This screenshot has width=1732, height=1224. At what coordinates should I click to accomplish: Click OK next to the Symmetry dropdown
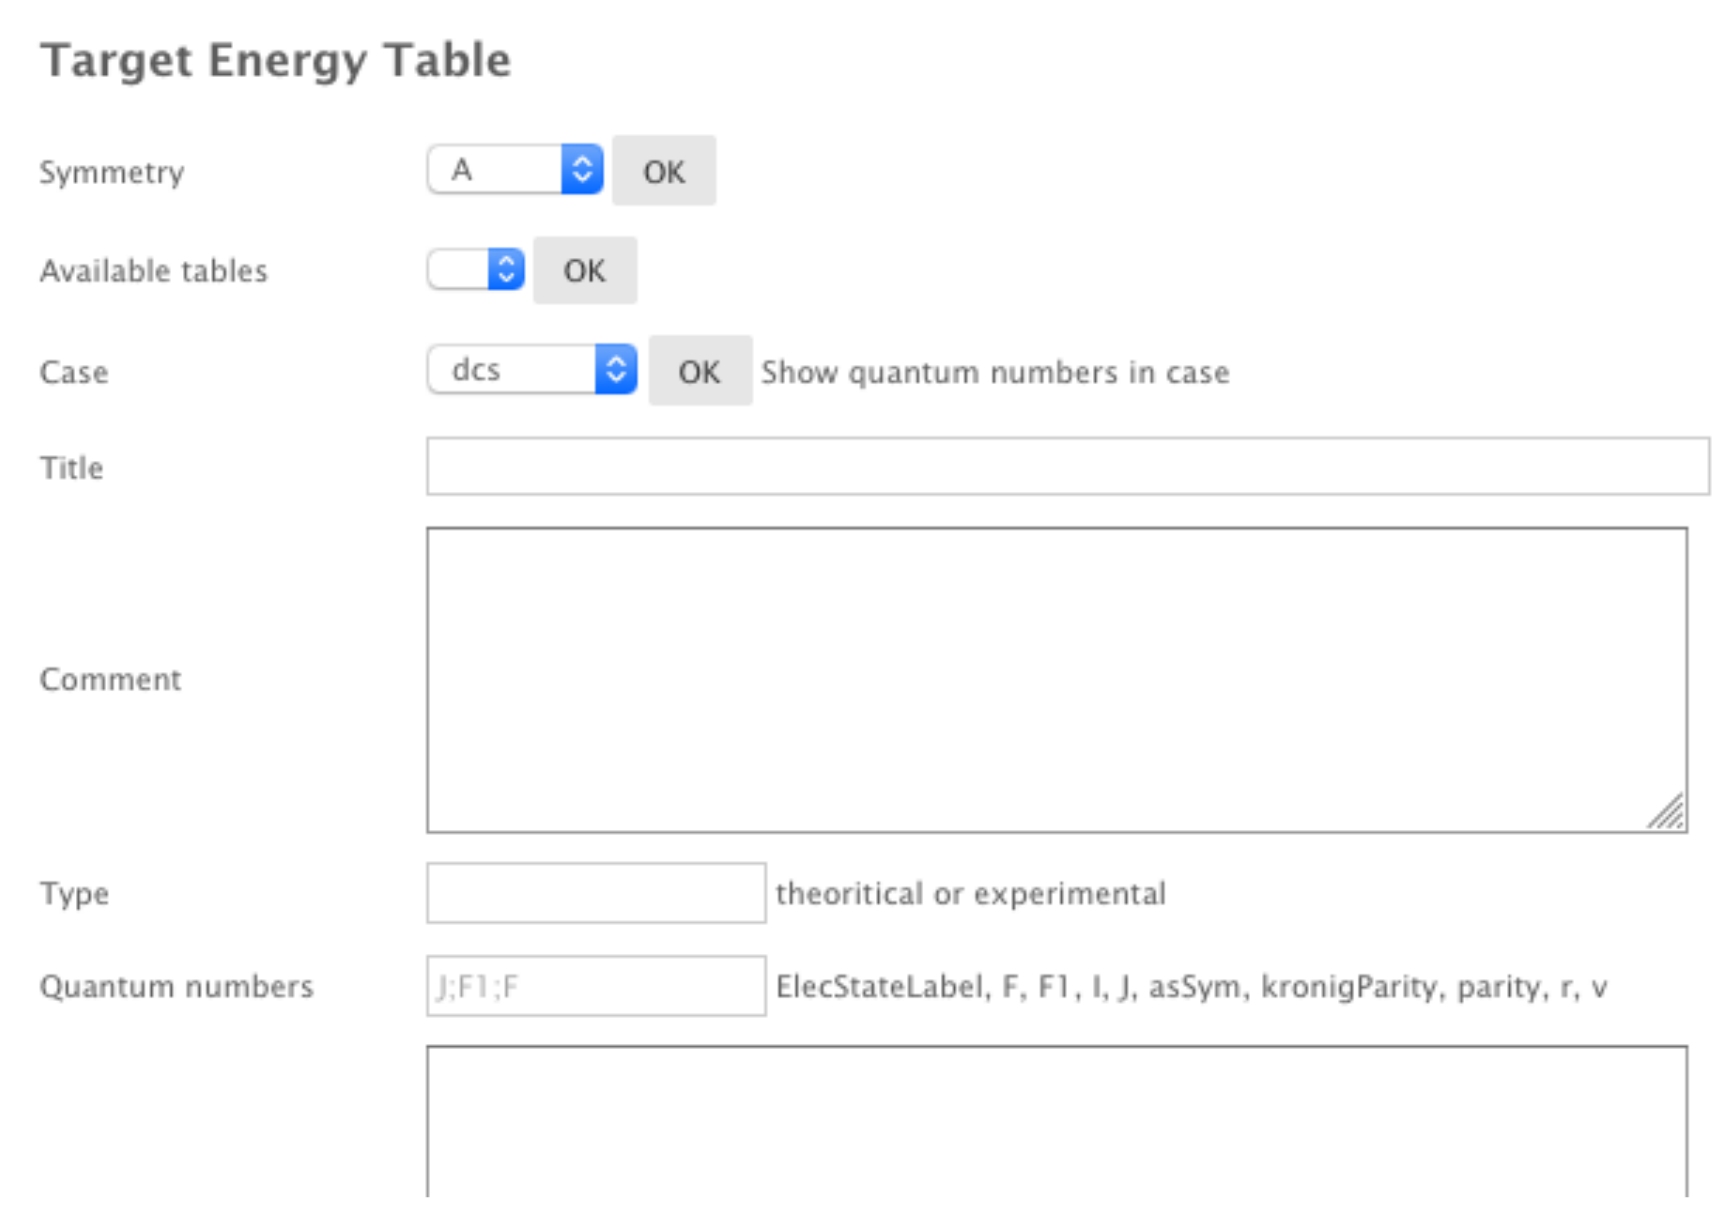pos(664,171)
